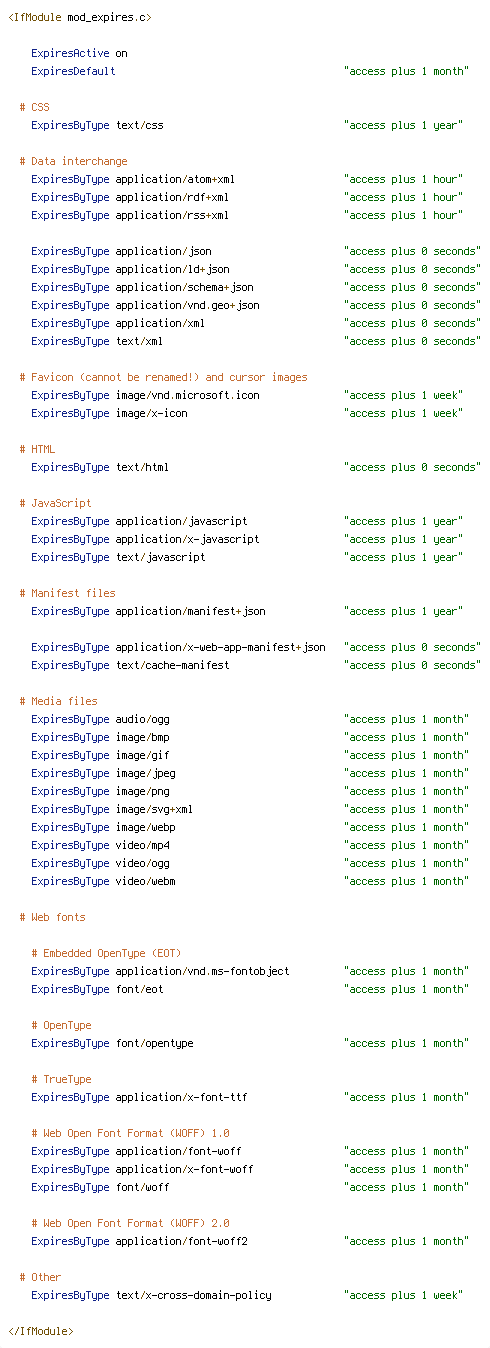Click the application/font-woff2 MIME type
This screenshot has width=490, height=1348.
click(x=181, y=1241)
